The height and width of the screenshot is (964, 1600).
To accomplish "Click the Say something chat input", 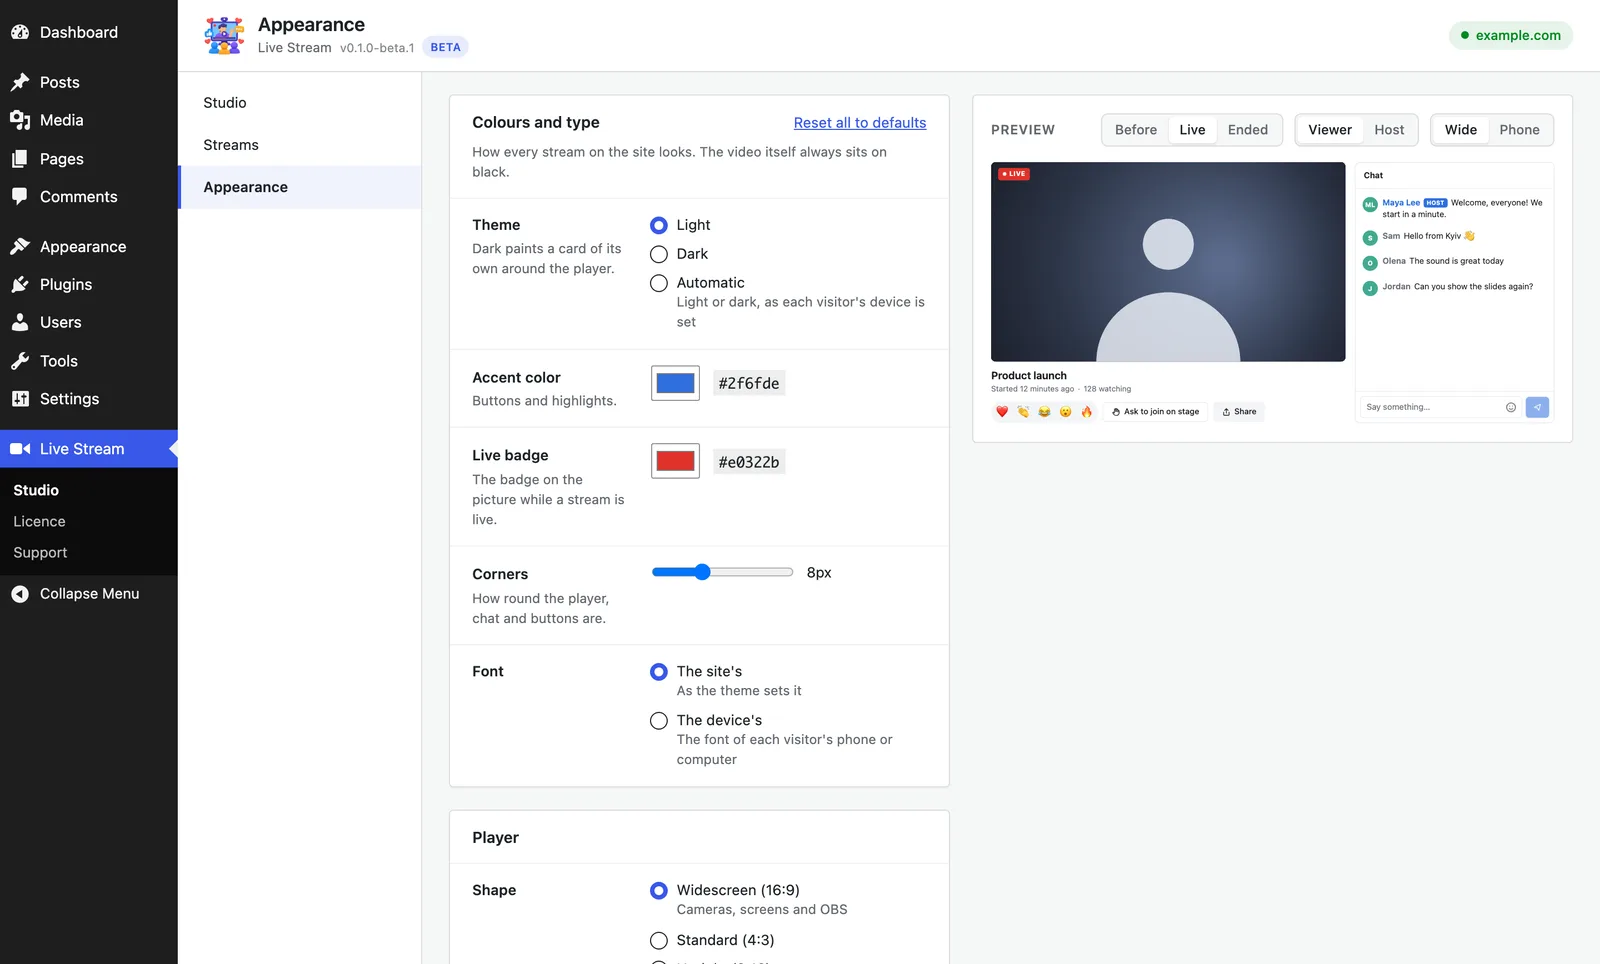I will (1432, 407).
